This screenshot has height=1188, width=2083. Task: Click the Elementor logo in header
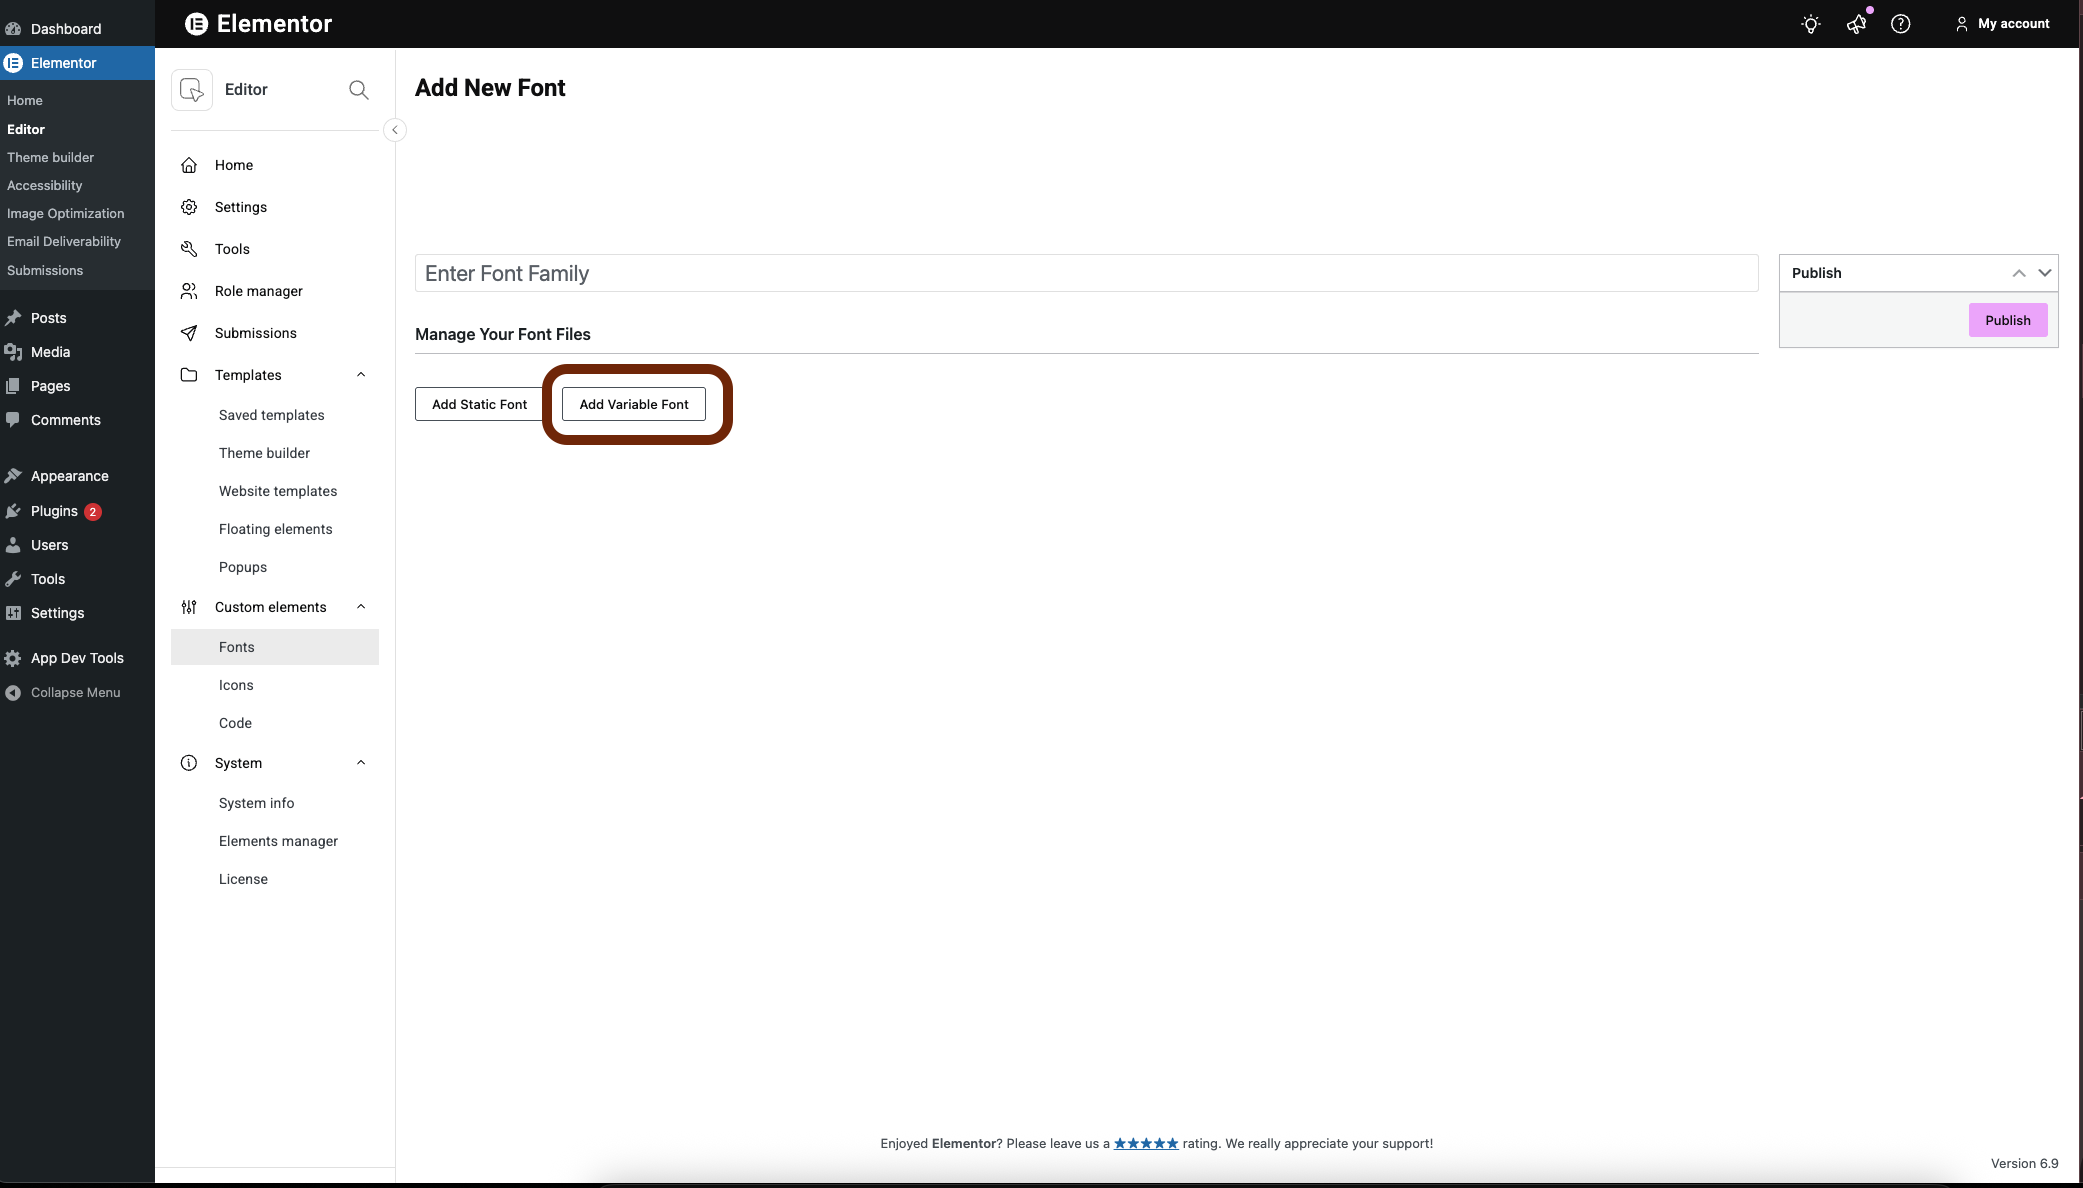click(x=197, y=24)
